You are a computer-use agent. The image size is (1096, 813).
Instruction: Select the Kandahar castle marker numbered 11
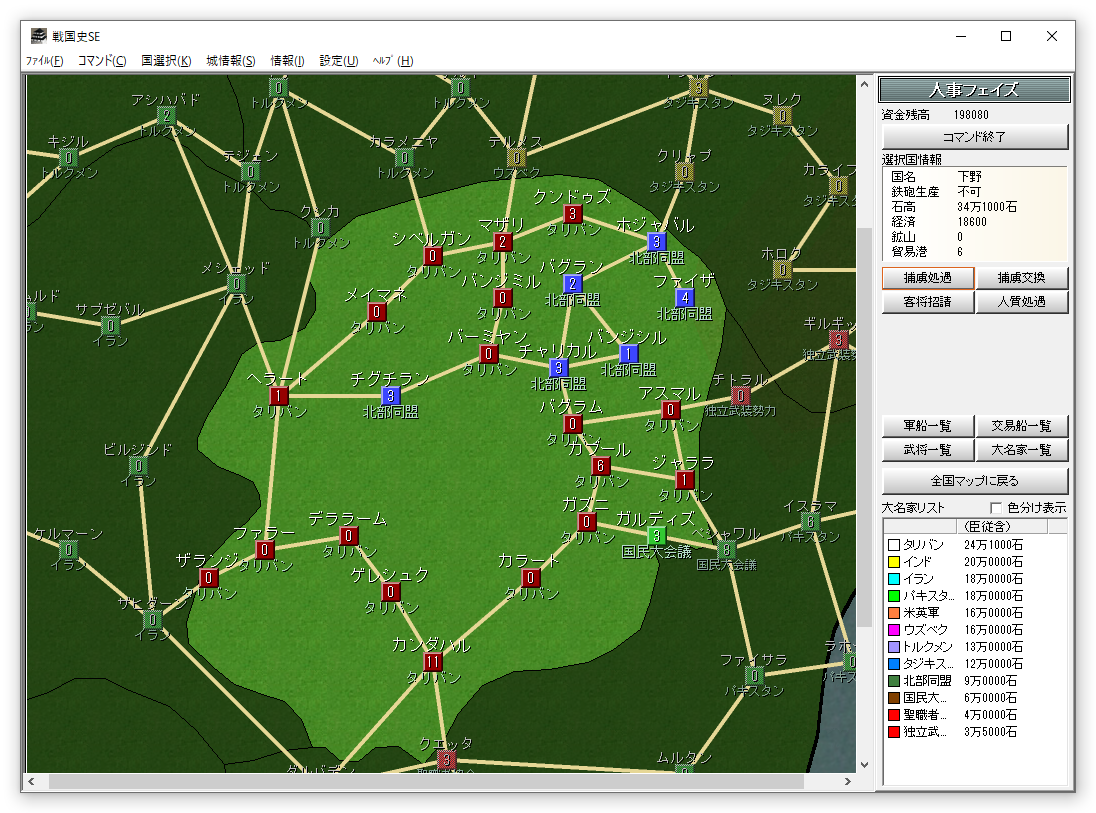point(433,662)
